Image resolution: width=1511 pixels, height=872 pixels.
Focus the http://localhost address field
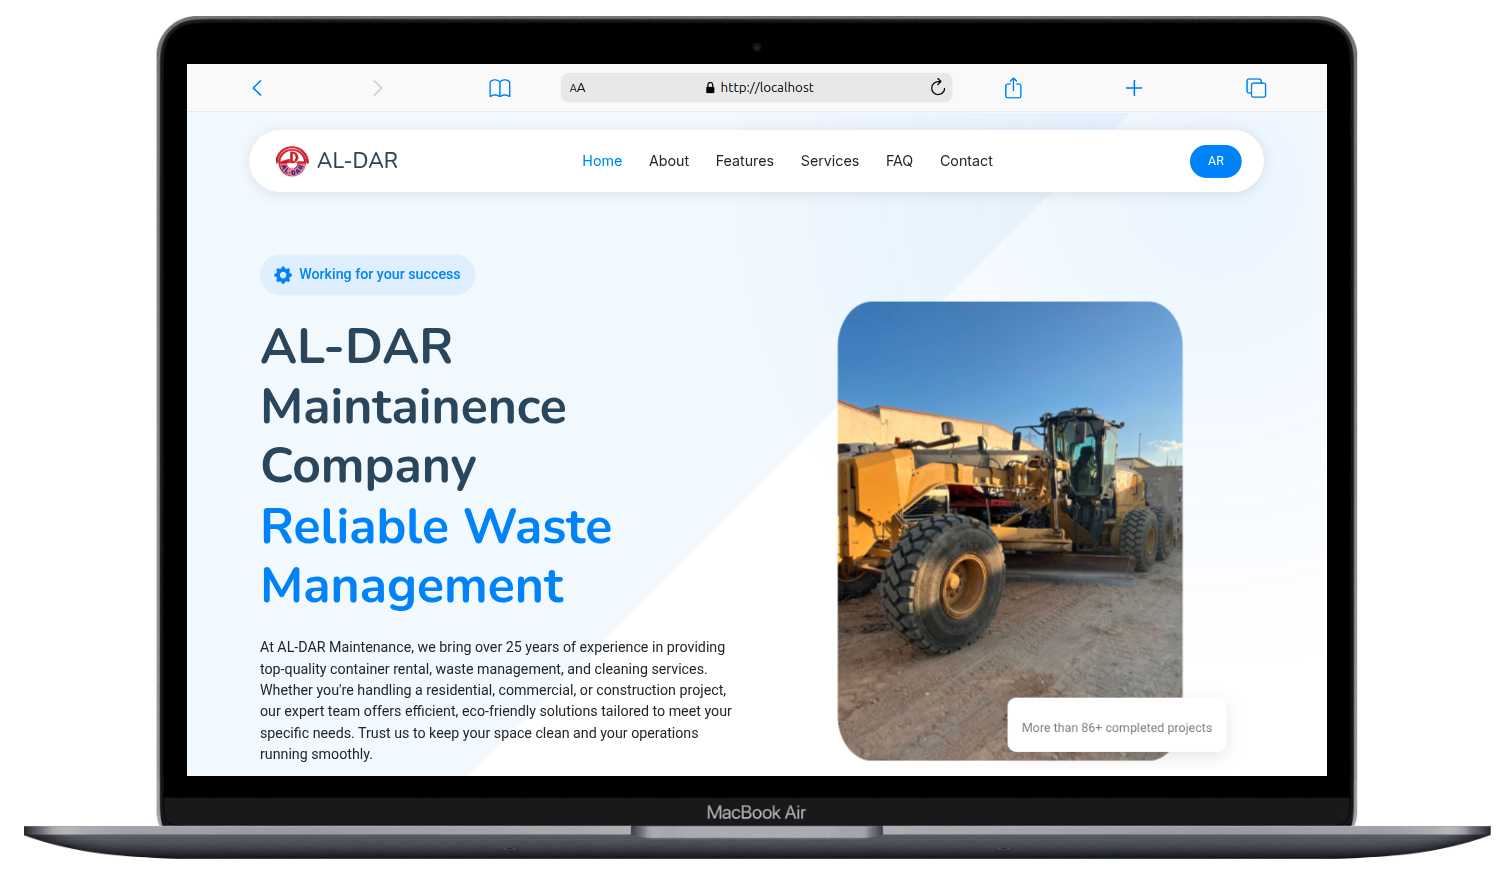[x=756, y=88]
